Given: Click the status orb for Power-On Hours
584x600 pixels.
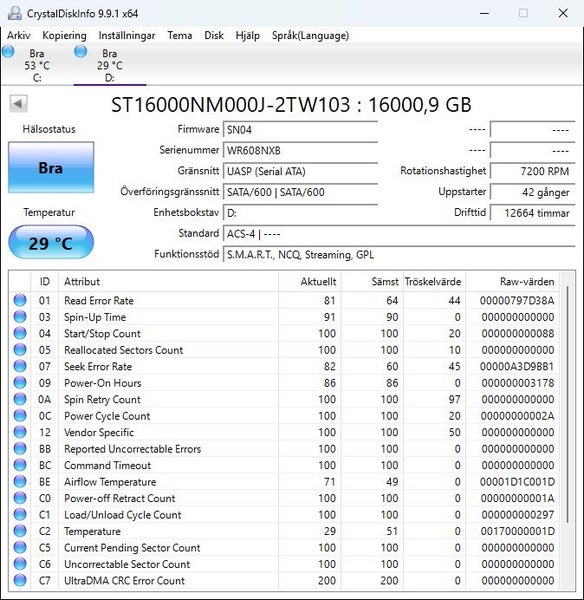Looking at the screenshot, I should [x=20, y=383].
